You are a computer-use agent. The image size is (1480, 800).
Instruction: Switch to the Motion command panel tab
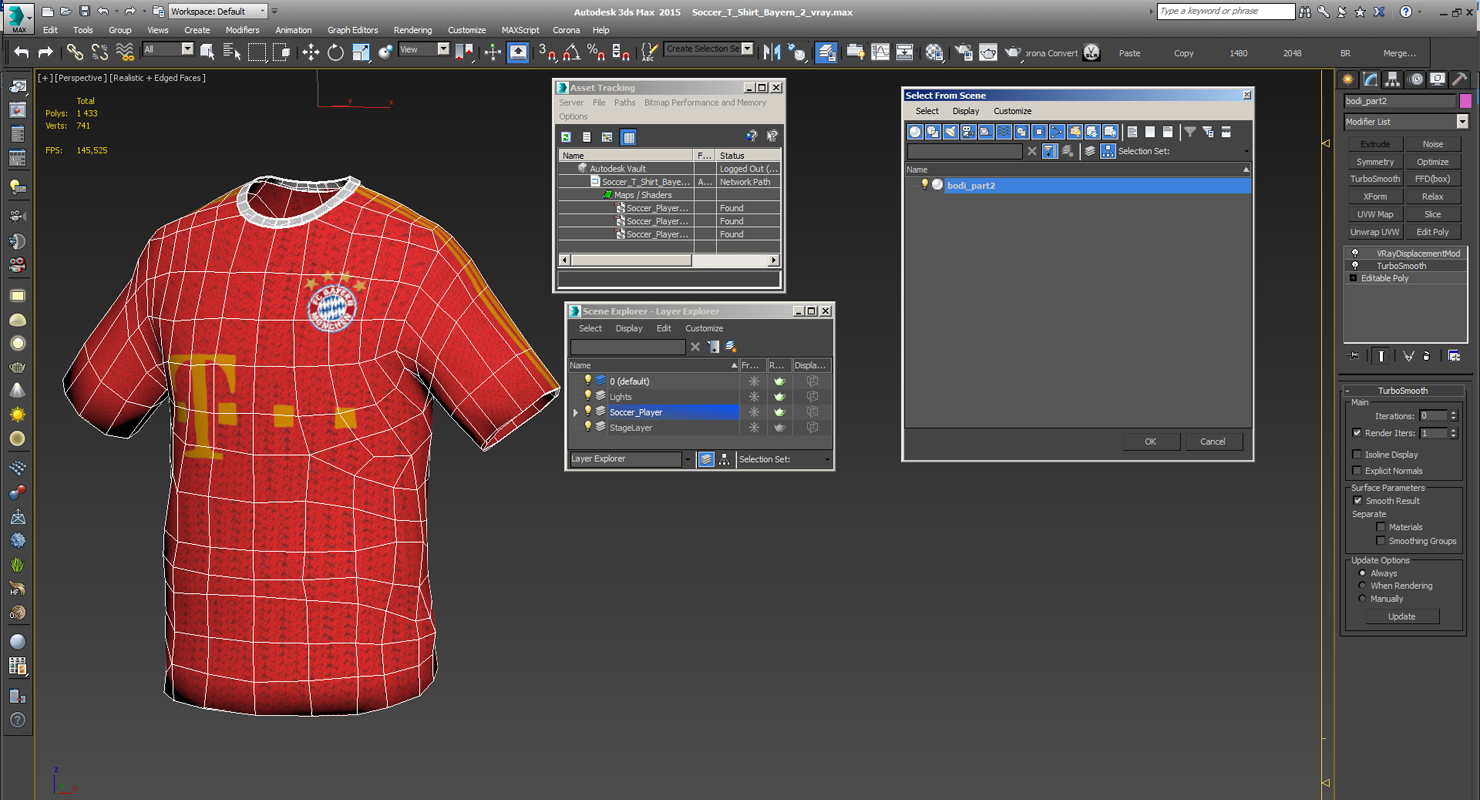coord(1415,79)
